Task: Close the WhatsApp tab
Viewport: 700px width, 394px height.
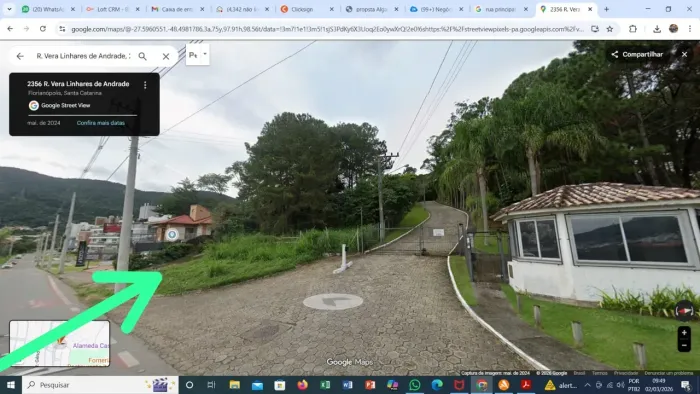Action: pos(73,9)
